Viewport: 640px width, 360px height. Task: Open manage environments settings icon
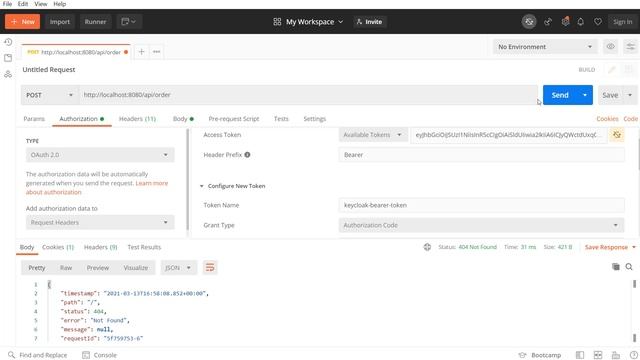631,47
